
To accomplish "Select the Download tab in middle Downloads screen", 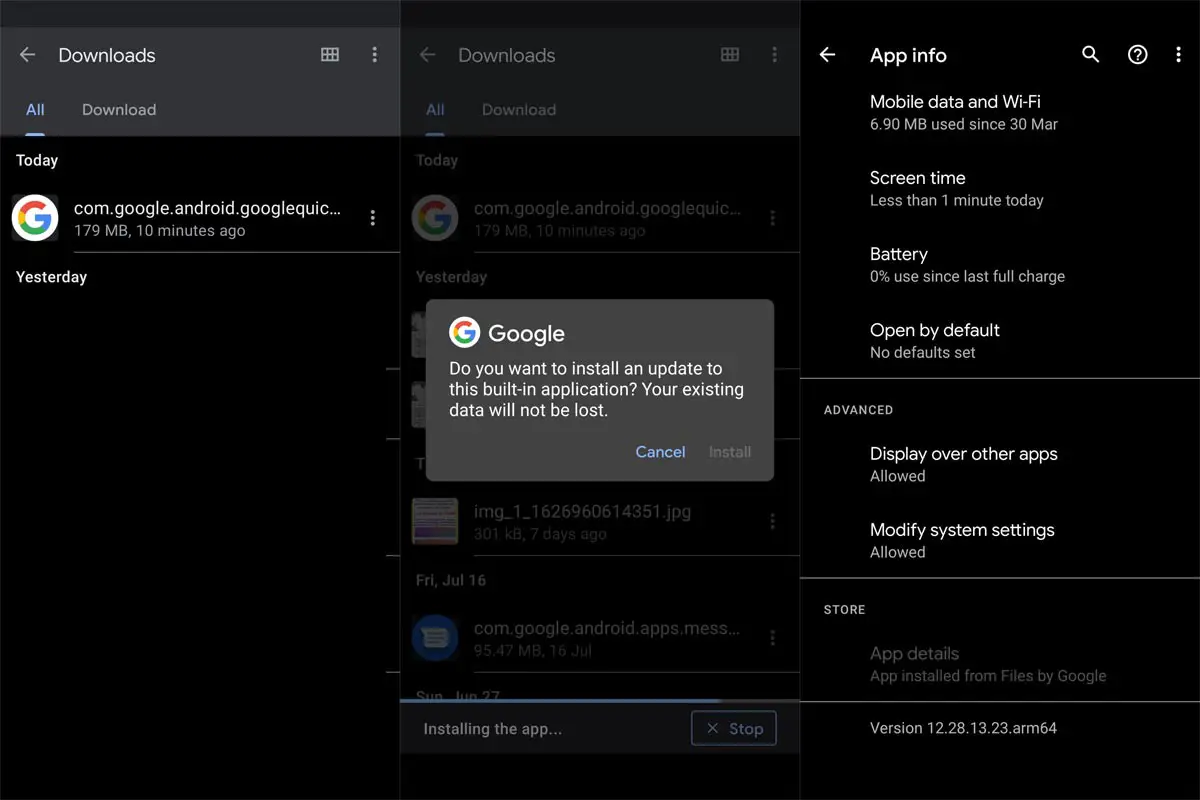I will pos(519,110).
